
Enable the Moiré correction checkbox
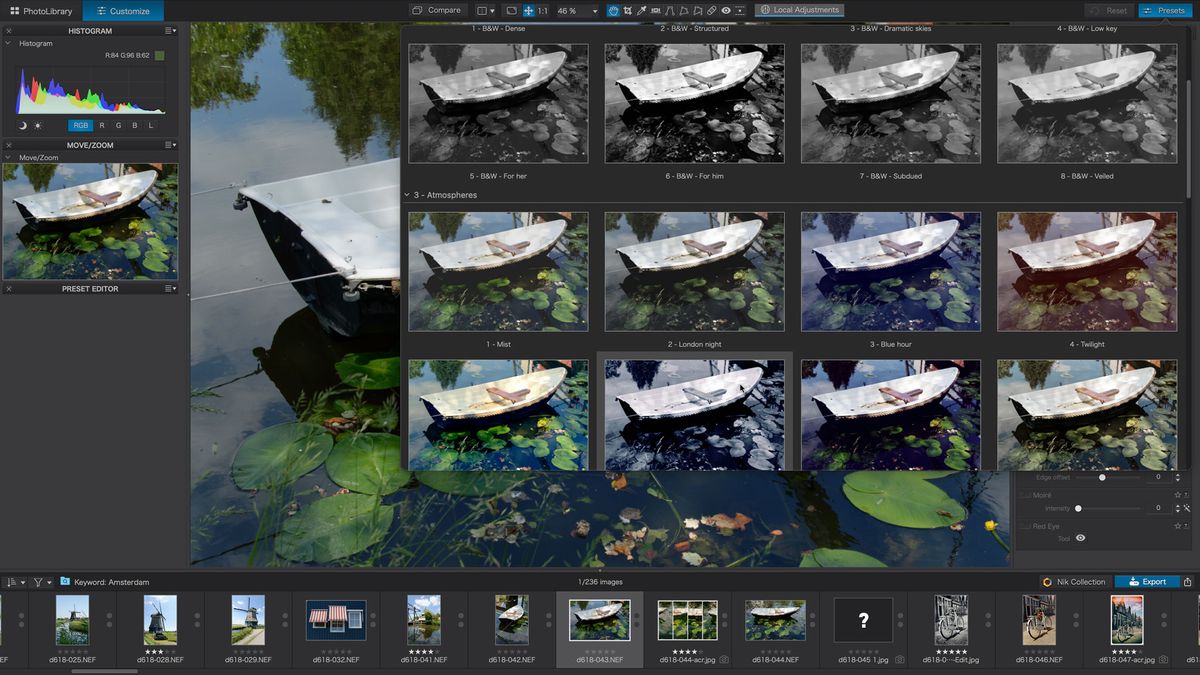click(1025, 495)
